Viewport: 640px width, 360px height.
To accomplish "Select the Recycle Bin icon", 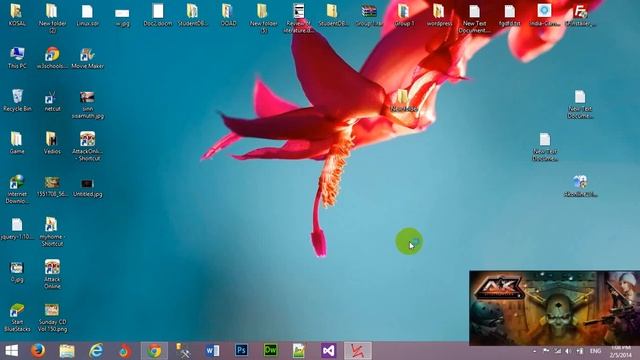I will pos(17,100).
